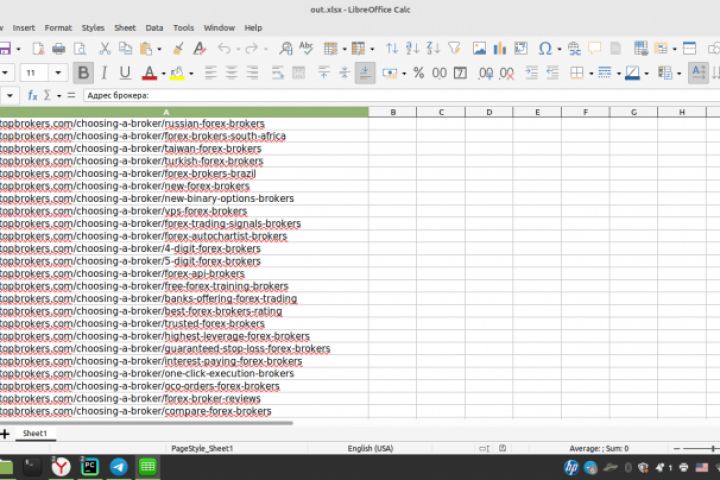Open Telegram from the taskbar
The width and height of the screenshot is (720, 480).
click(118, 467)
